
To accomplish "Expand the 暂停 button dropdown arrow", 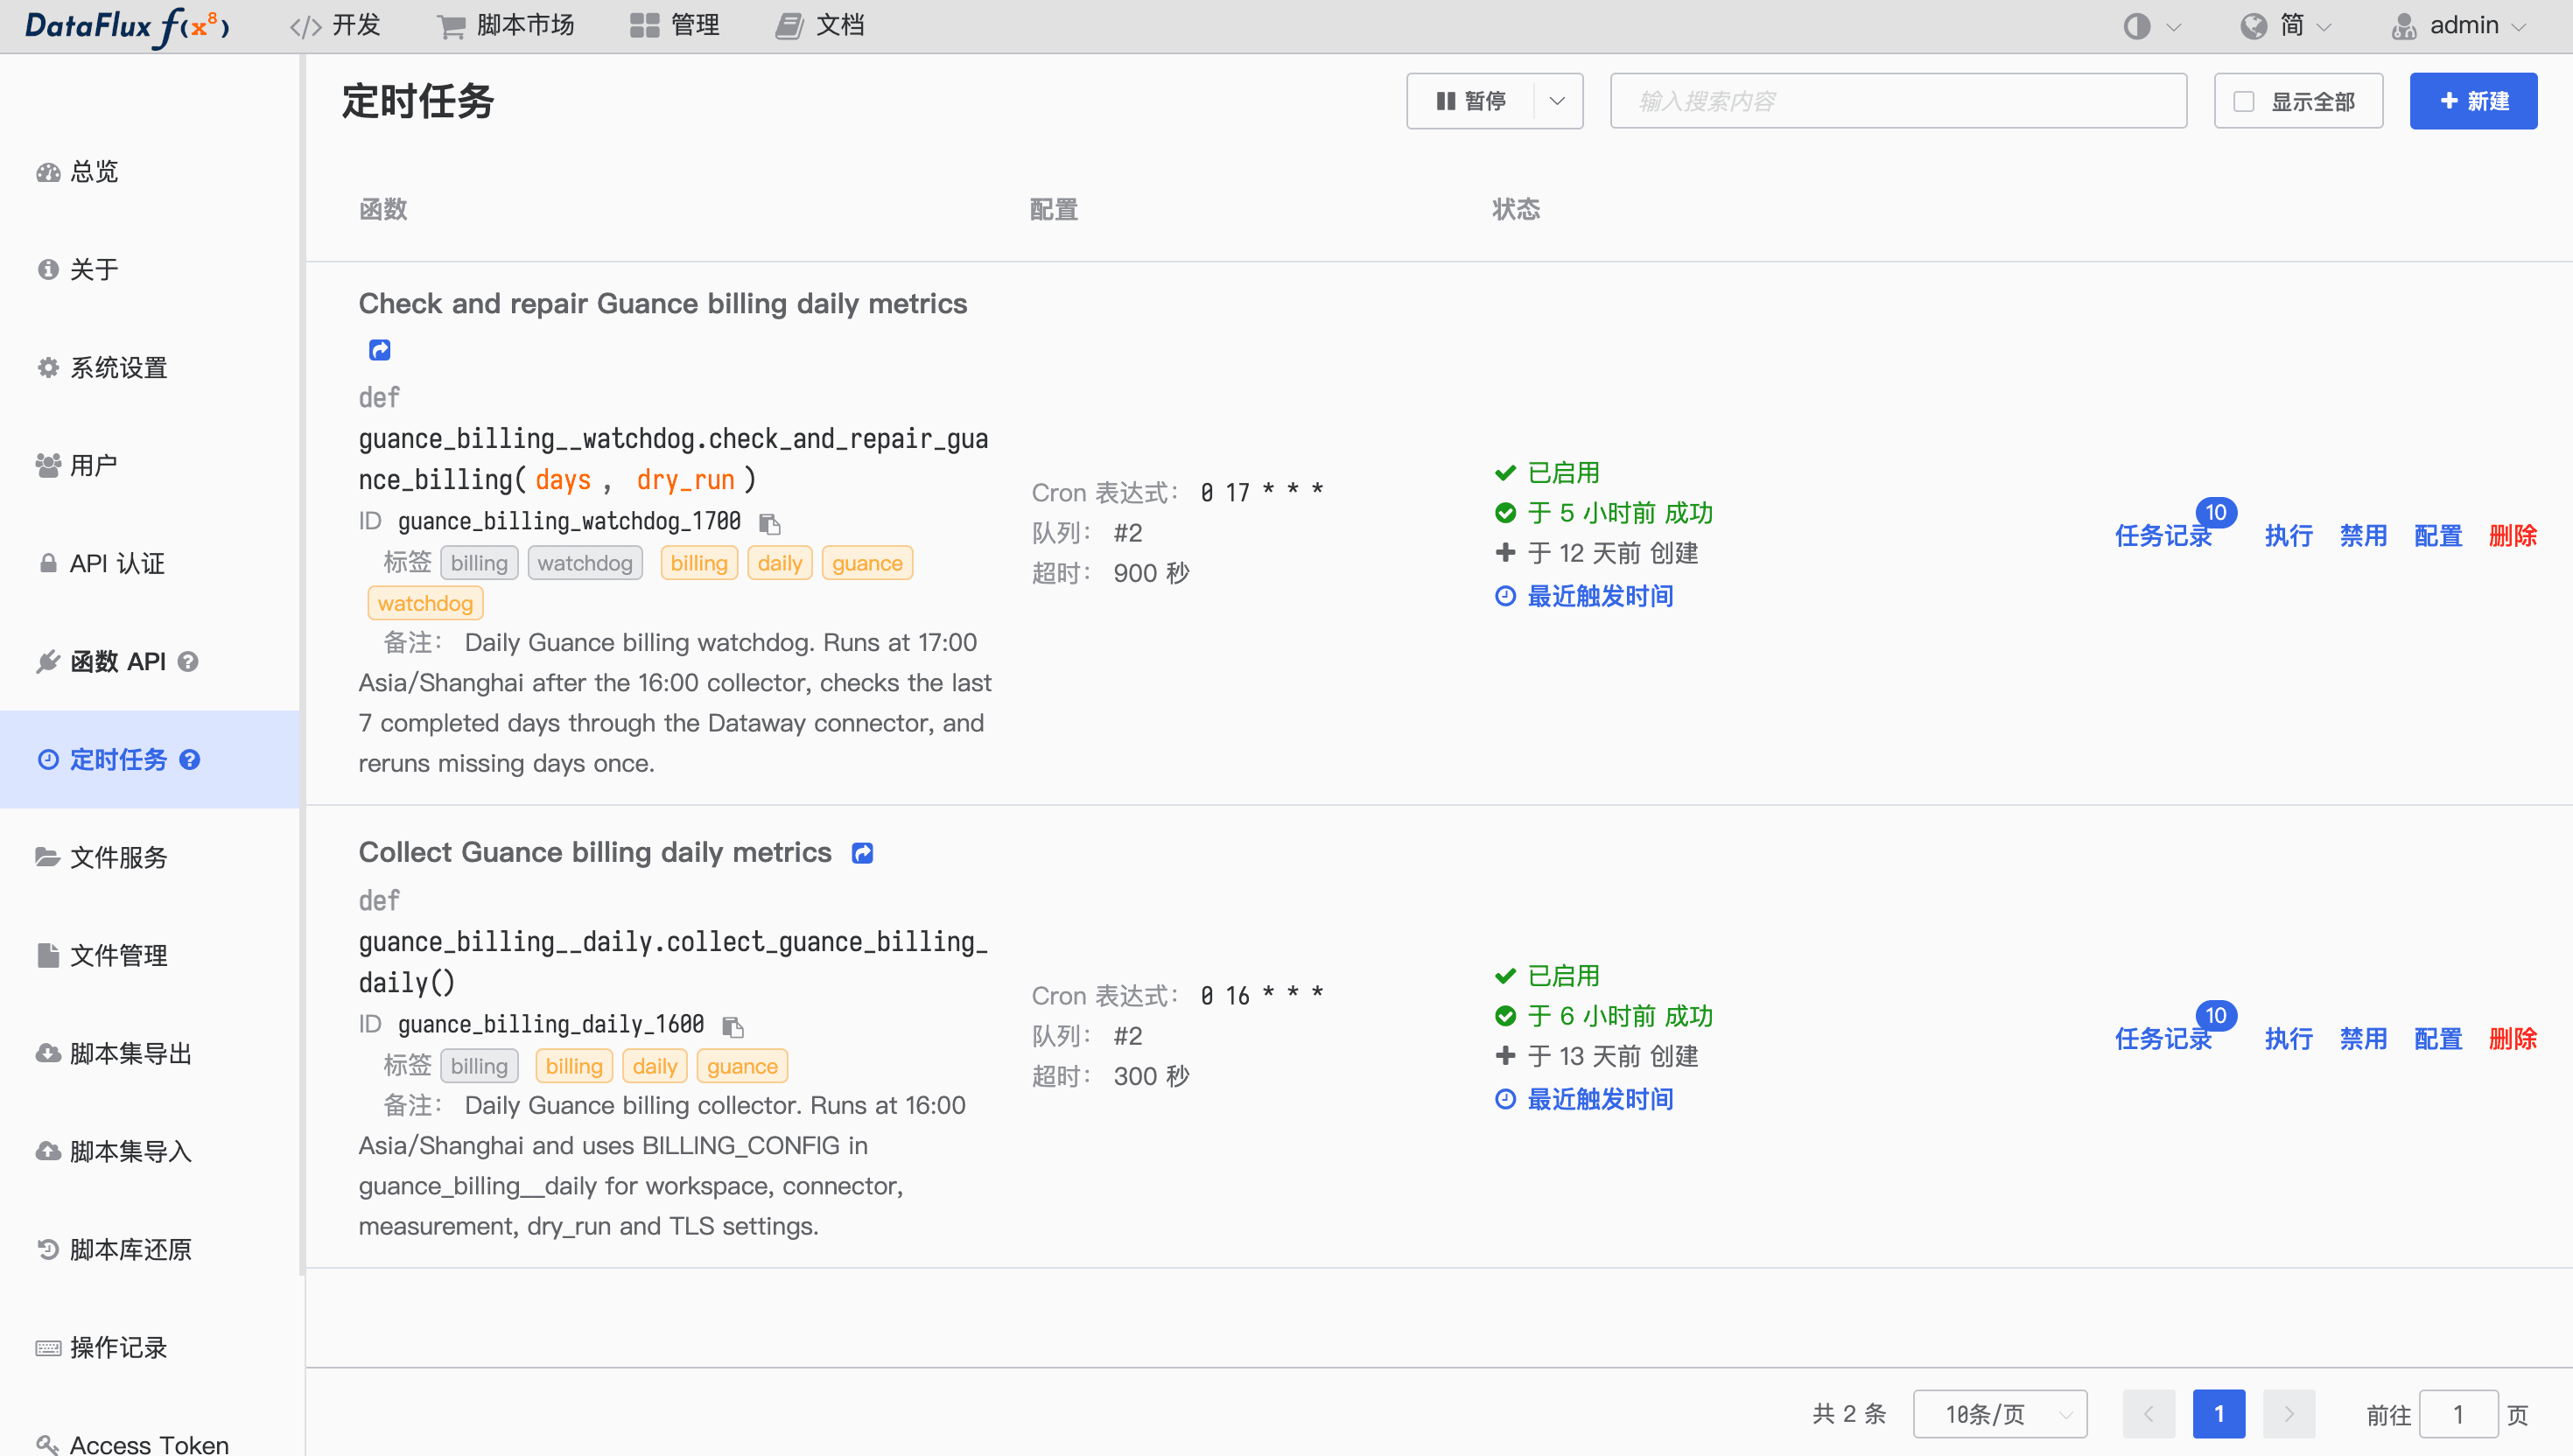I will pos(1557,101).
